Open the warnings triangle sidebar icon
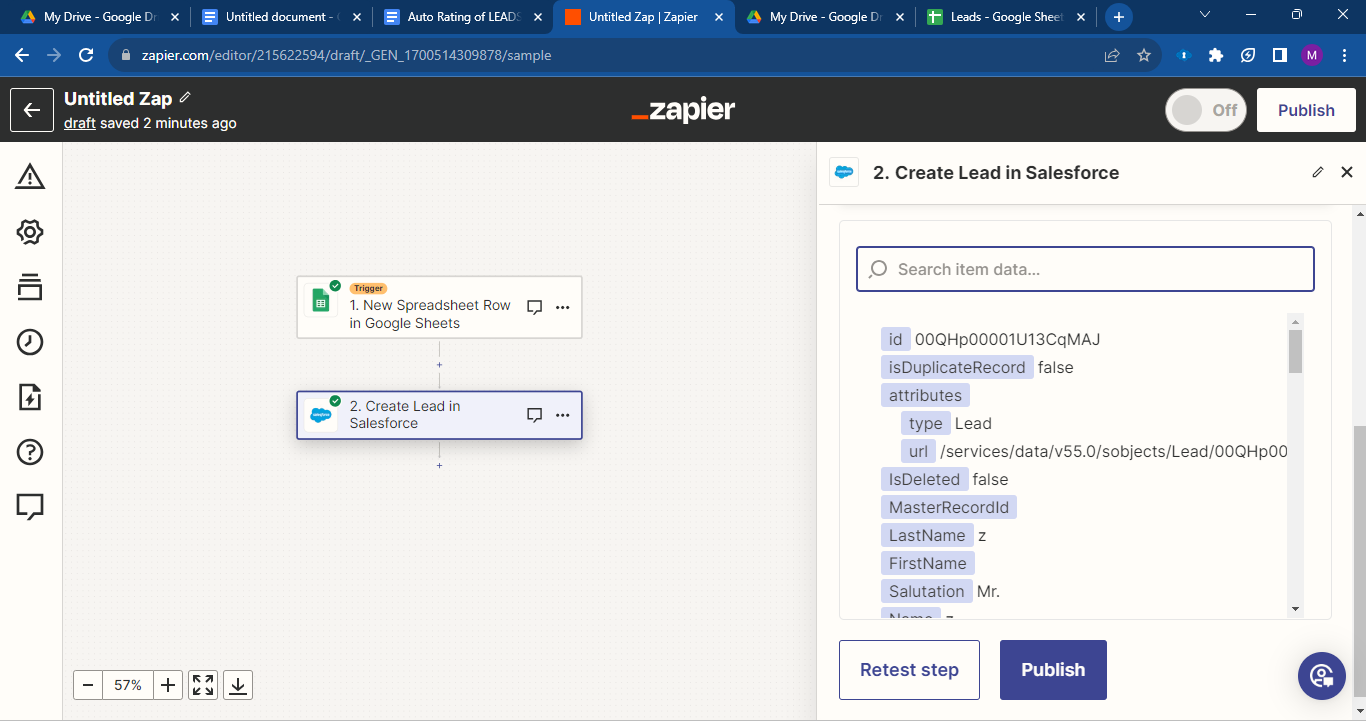 coord(30,177)
